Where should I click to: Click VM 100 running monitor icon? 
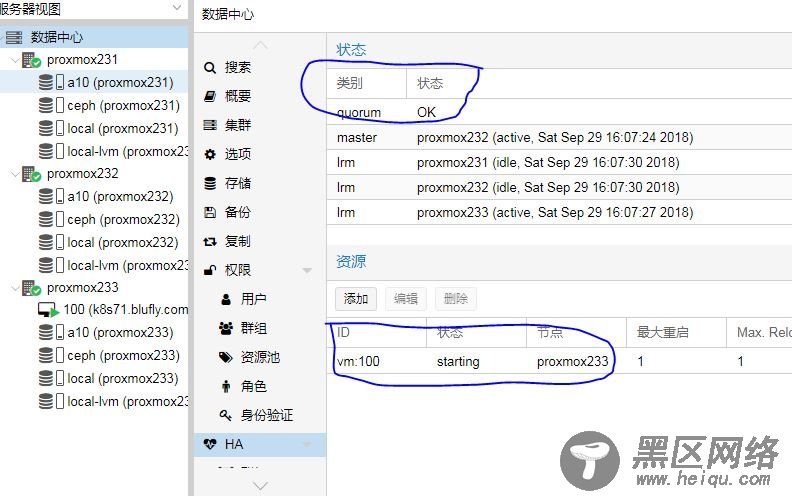click(x=49, y=310)
